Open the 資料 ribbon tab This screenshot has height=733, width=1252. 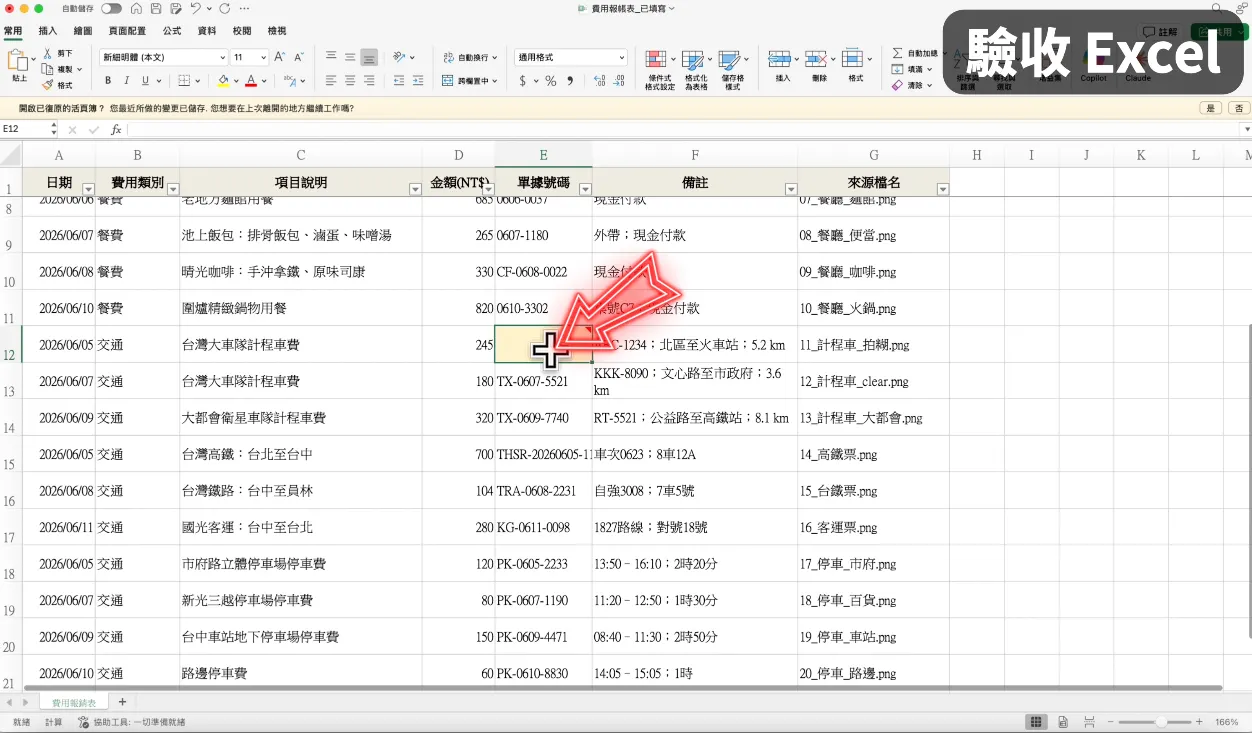207,31
